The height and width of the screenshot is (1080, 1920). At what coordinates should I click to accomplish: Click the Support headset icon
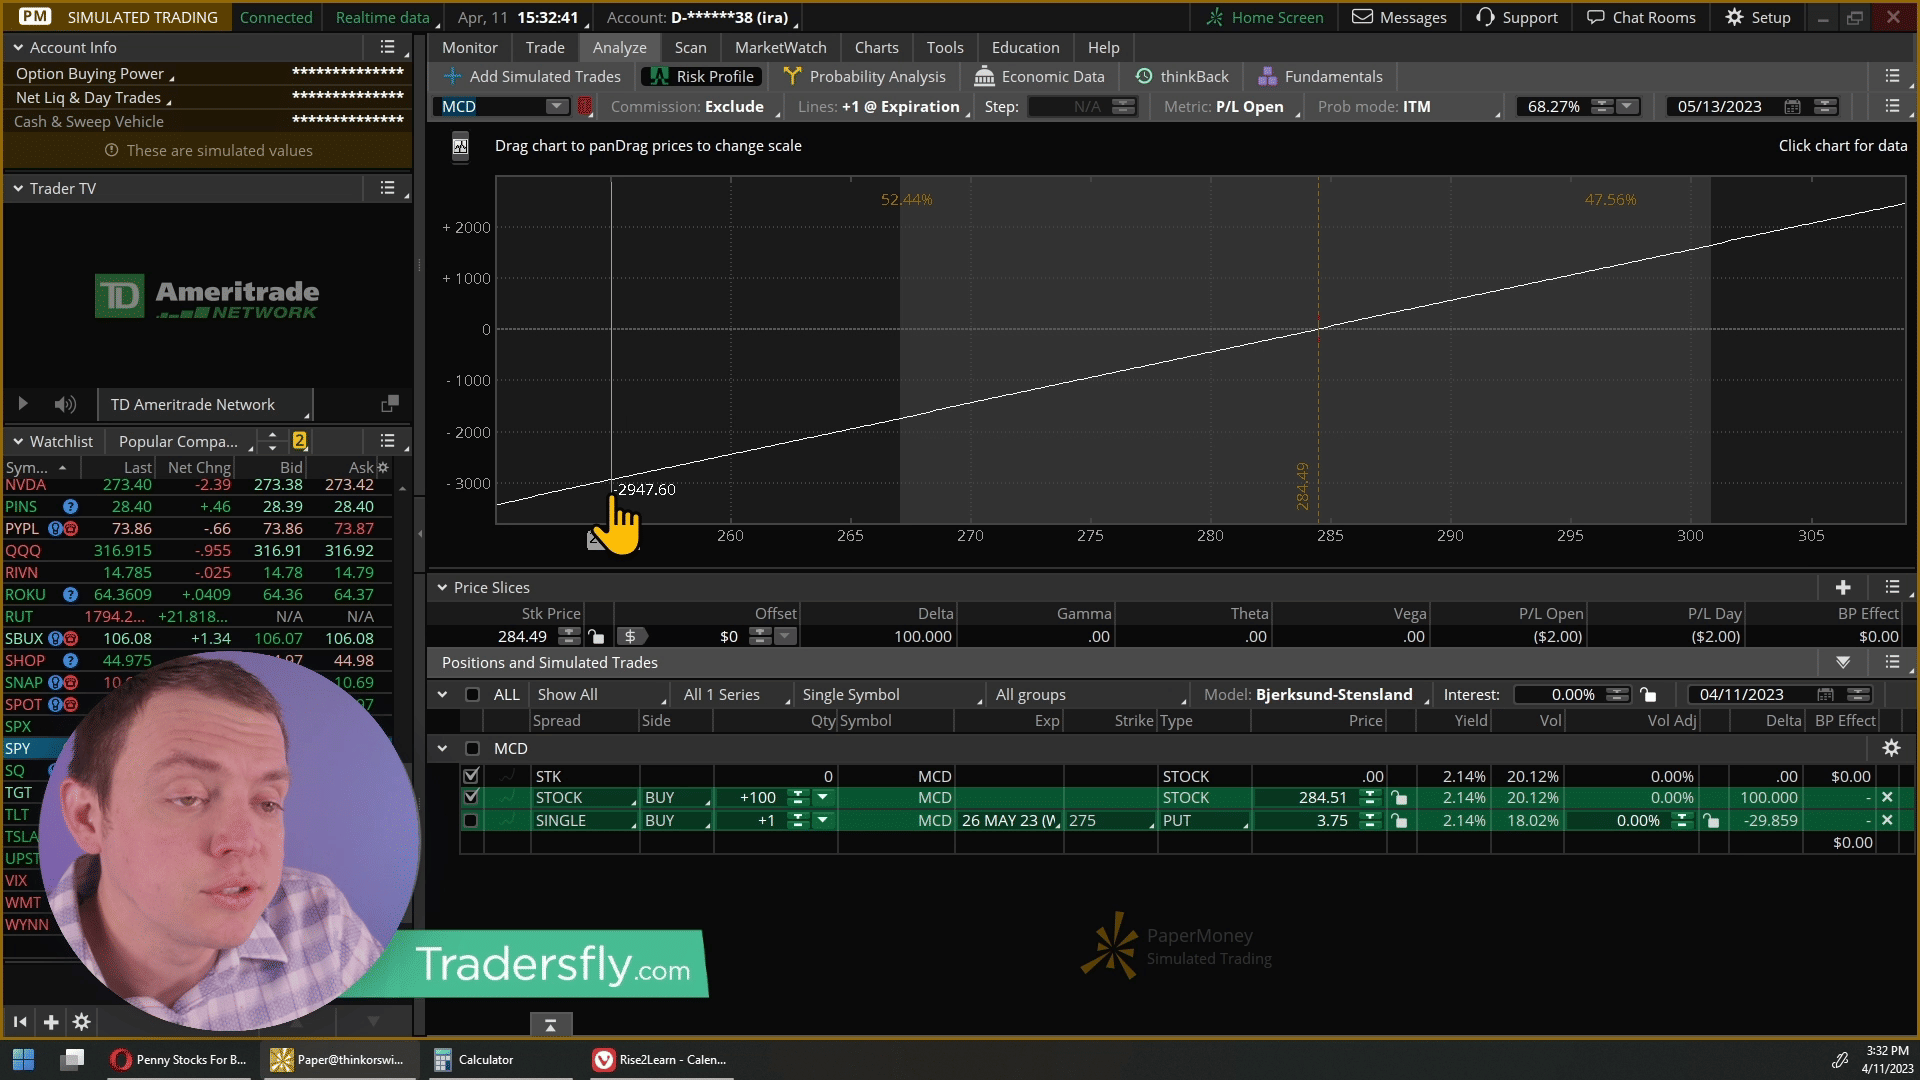tap(1485, 17)
